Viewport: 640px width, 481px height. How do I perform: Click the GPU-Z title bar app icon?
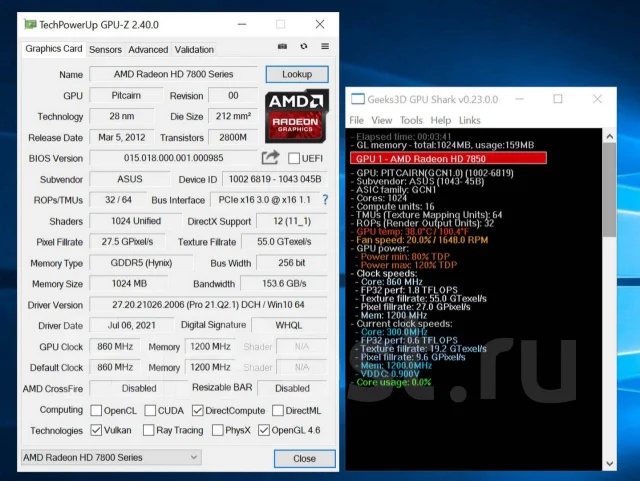point(30,24)
